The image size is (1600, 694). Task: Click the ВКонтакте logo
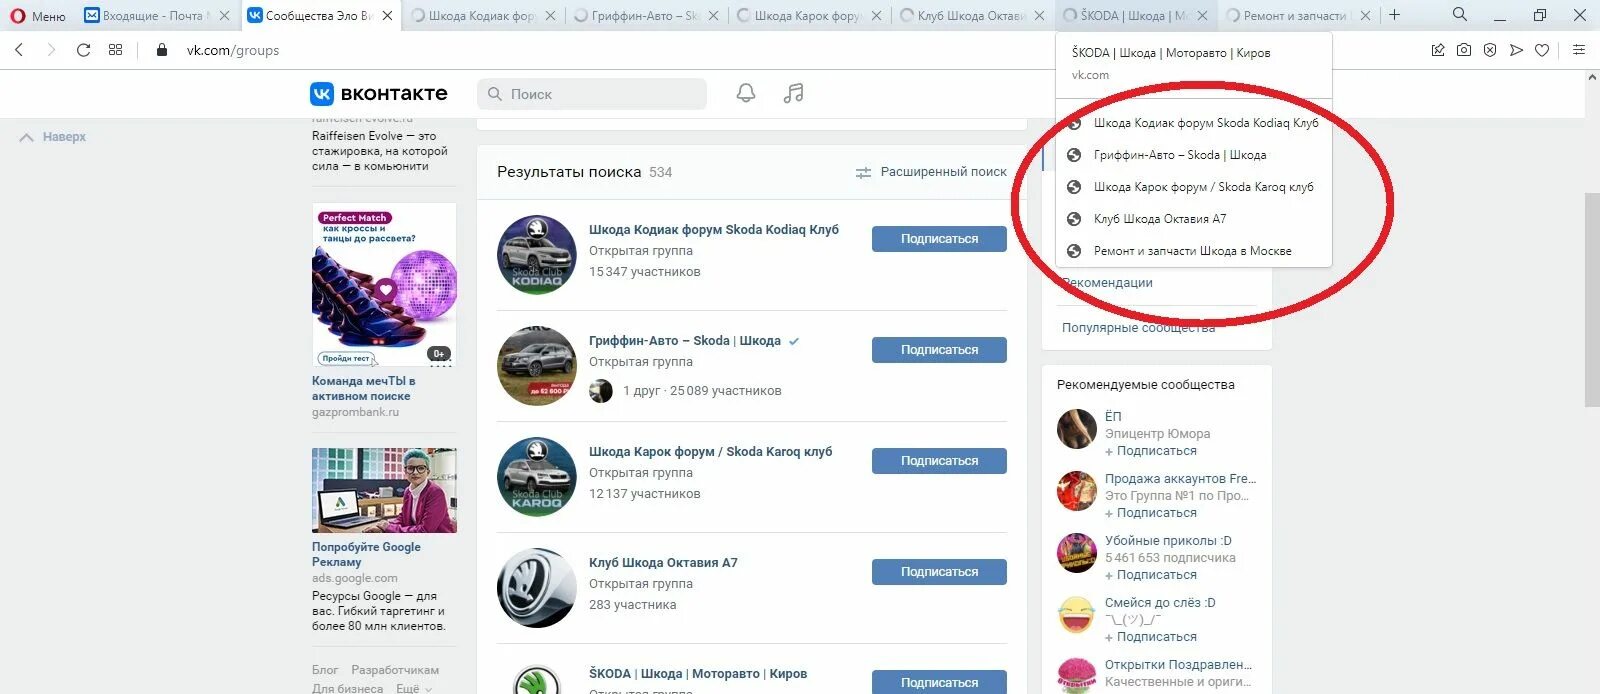(x=379, y=94)
